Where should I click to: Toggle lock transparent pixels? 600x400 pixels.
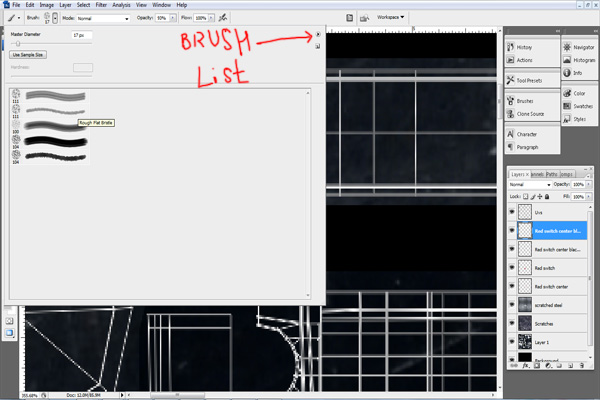pyautogui.click(x=525, y=196)
